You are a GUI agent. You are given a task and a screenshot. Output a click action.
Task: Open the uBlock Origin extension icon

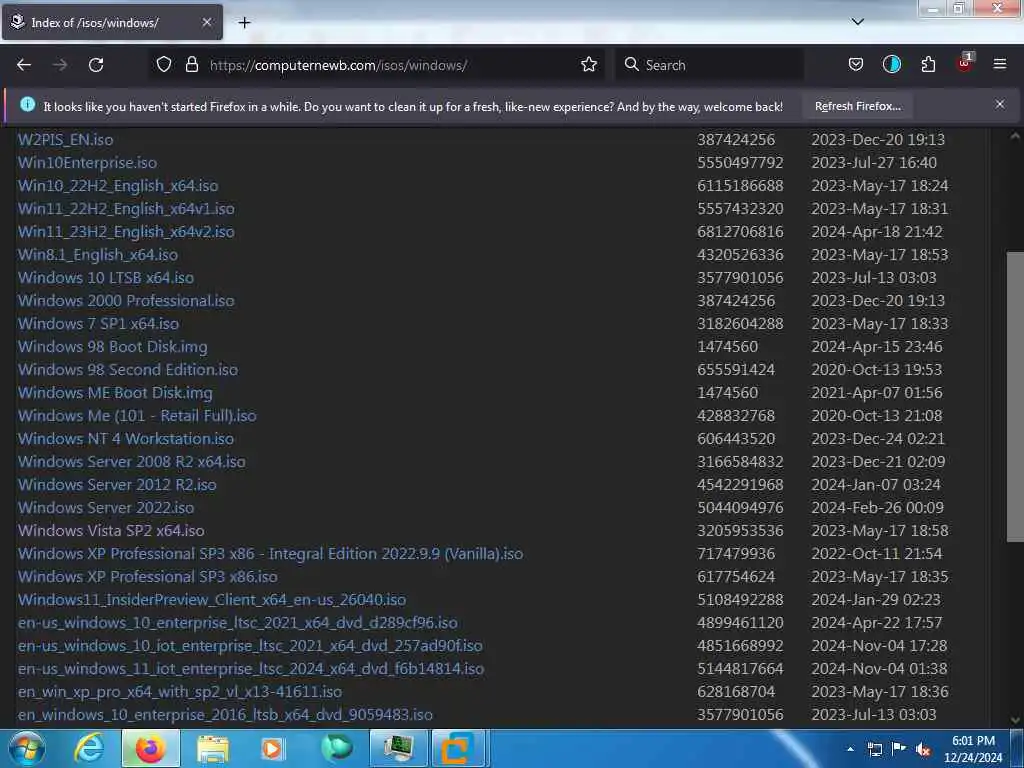coord(964,63)
